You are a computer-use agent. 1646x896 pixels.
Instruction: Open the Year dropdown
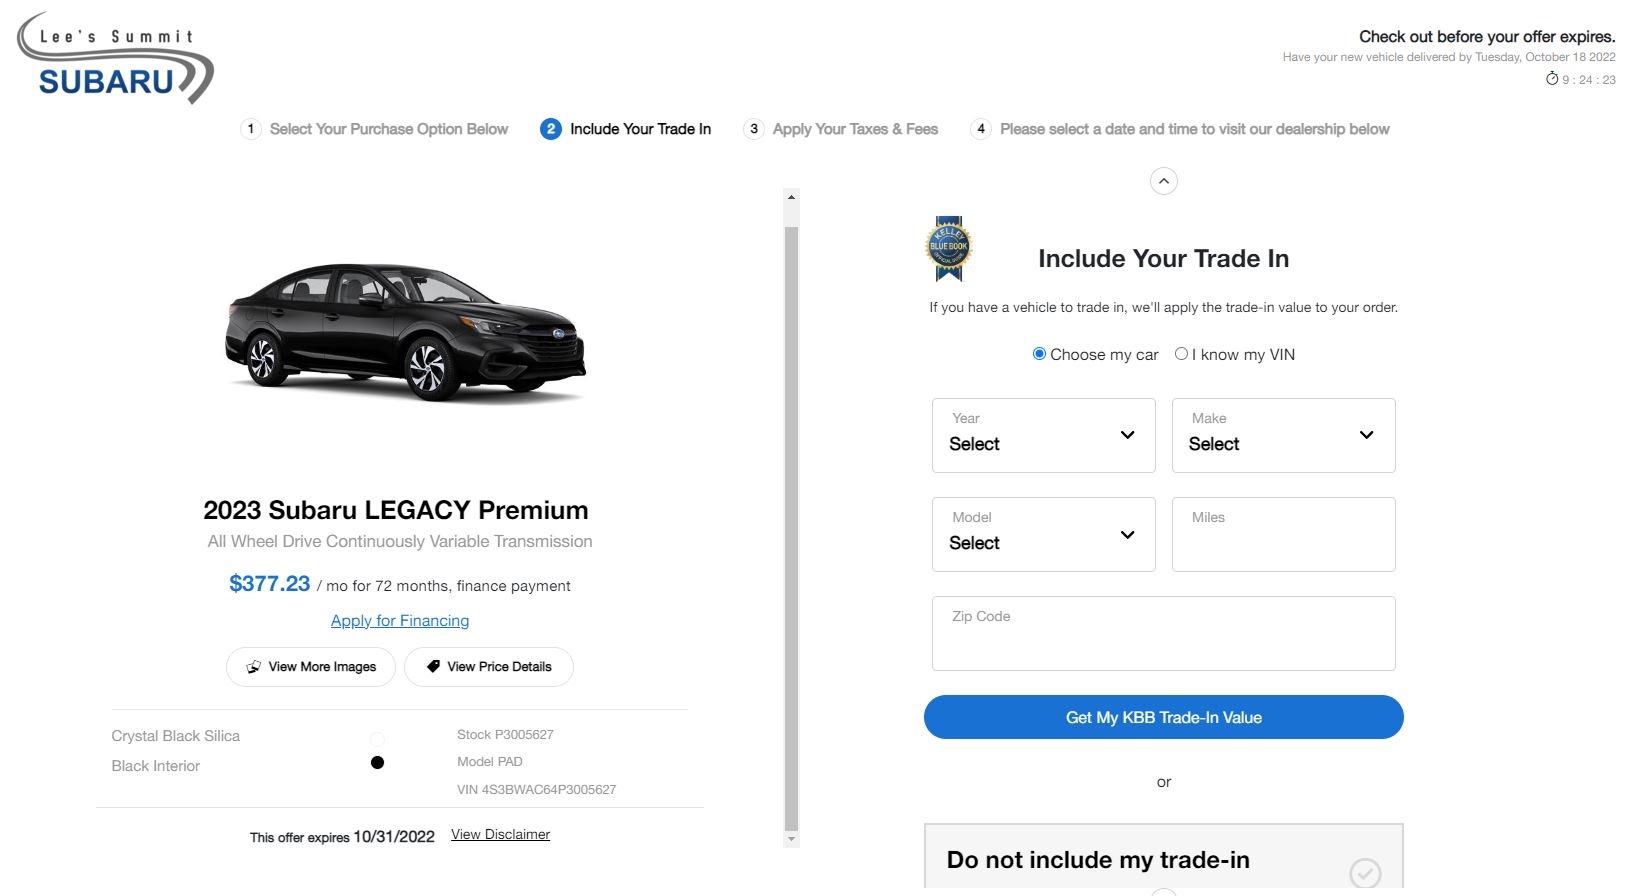[1044, 436]
